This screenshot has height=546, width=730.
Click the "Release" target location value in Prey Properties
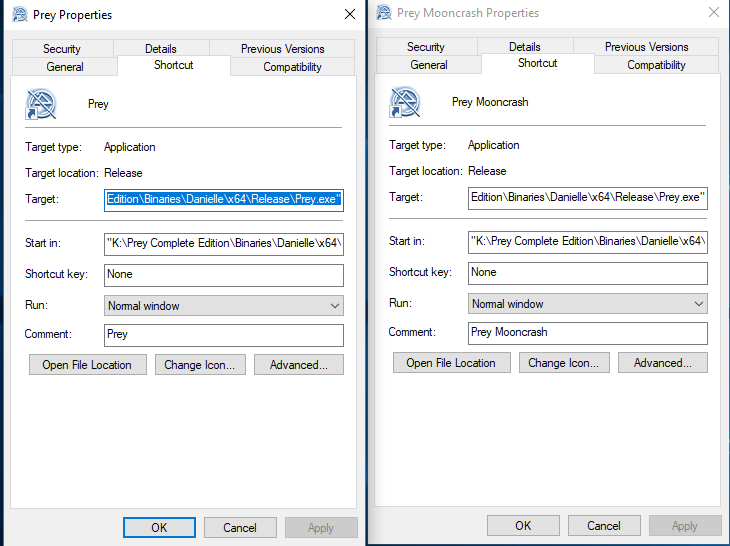[123, 173]
